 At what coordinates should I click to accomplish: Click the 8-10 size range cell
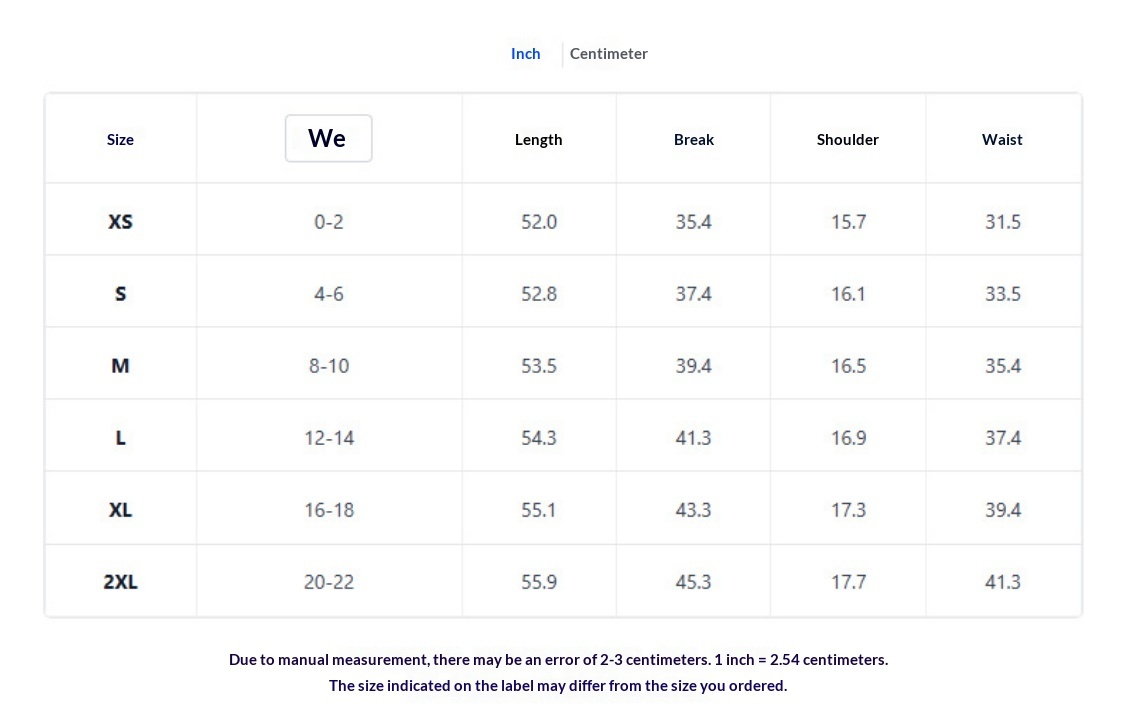[328, 366]
